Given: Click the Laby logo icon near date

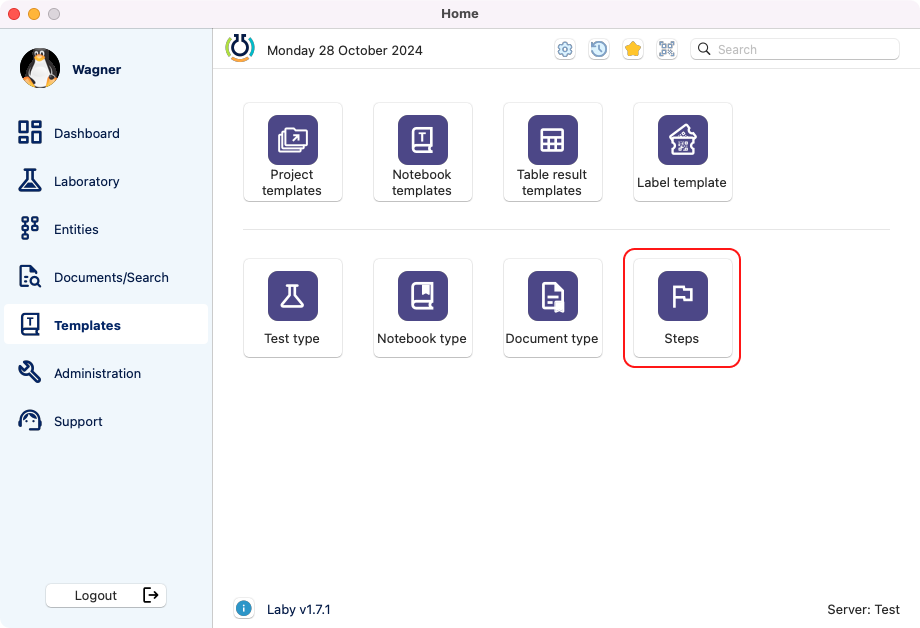Looking at the screenshot, I should click(x=240, y=48).
